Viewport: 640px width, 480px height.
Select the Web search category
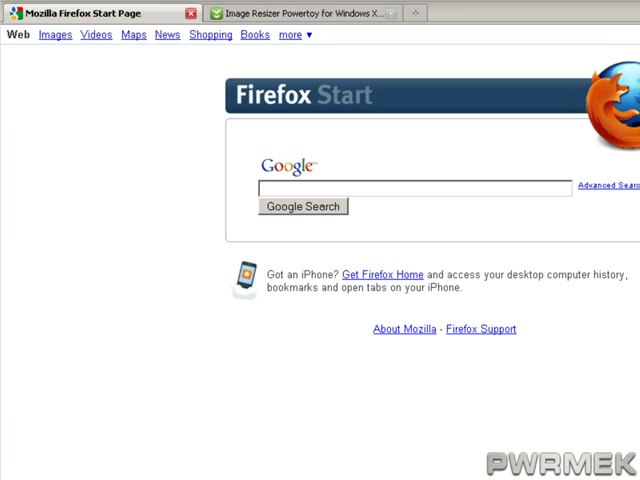click(18, 35)
